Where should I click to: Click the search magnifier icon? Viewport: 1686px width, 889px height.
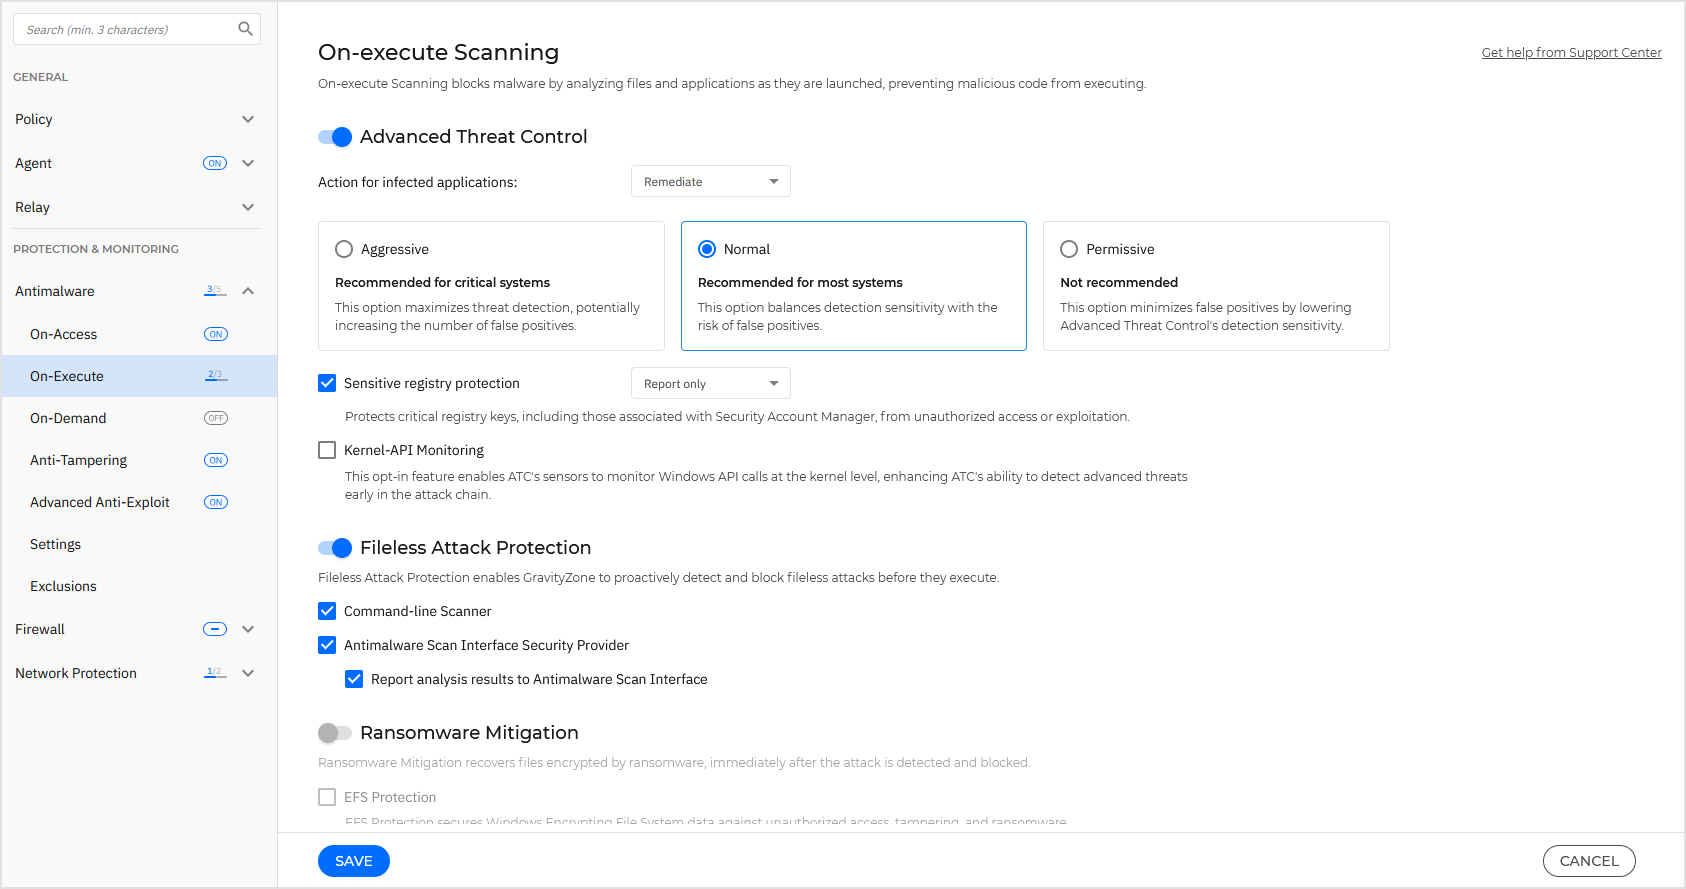click(245, 29)
